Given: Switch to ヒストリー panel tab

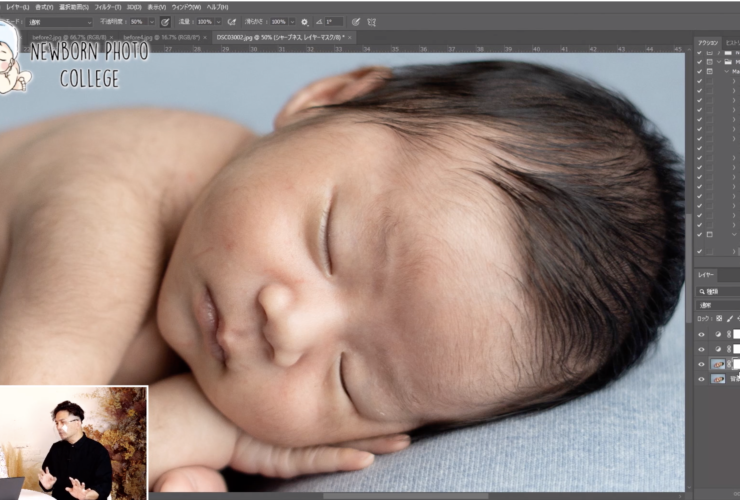Looking at the screenshot, I should (732, 43).
